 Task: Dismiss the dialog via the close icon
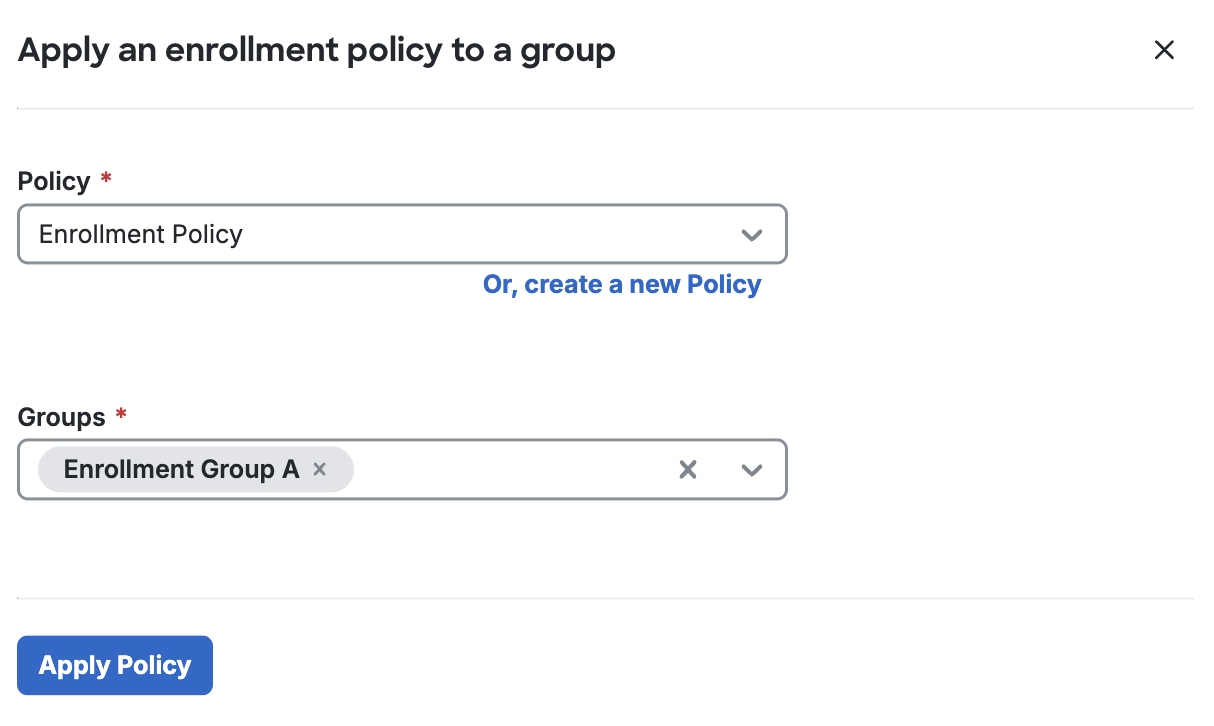1164,49
